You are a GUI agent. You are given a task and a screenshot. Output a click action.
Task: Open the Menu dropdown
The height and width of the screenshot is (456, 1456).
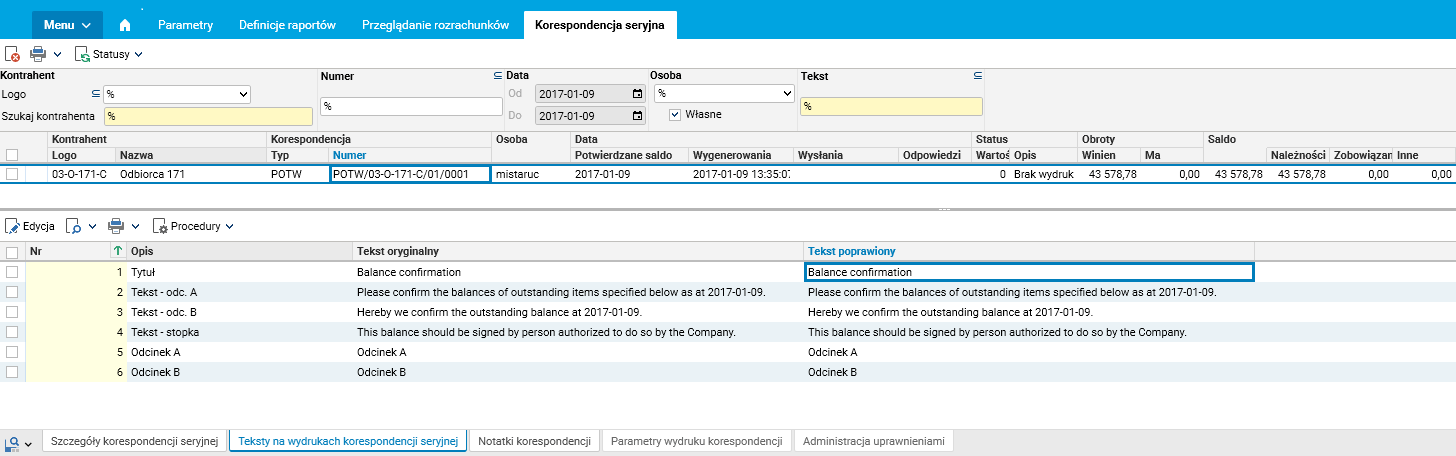pyautogui.click(x=68, y=25)
